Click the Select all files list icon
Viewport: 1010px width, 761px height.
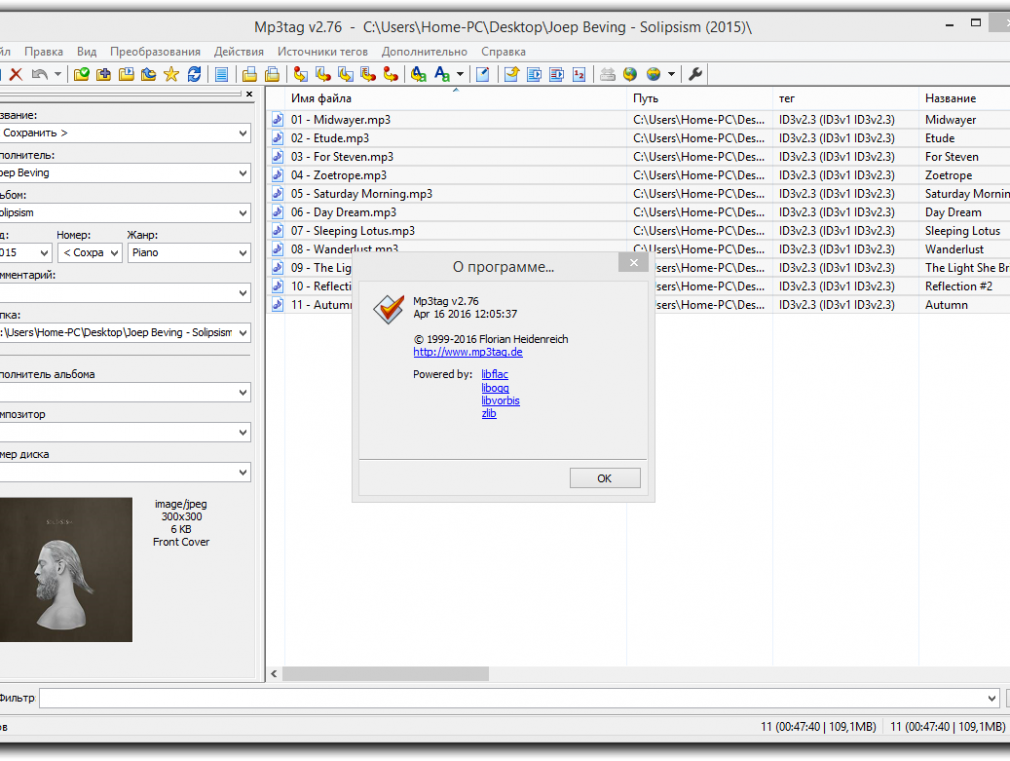[222, 74]
